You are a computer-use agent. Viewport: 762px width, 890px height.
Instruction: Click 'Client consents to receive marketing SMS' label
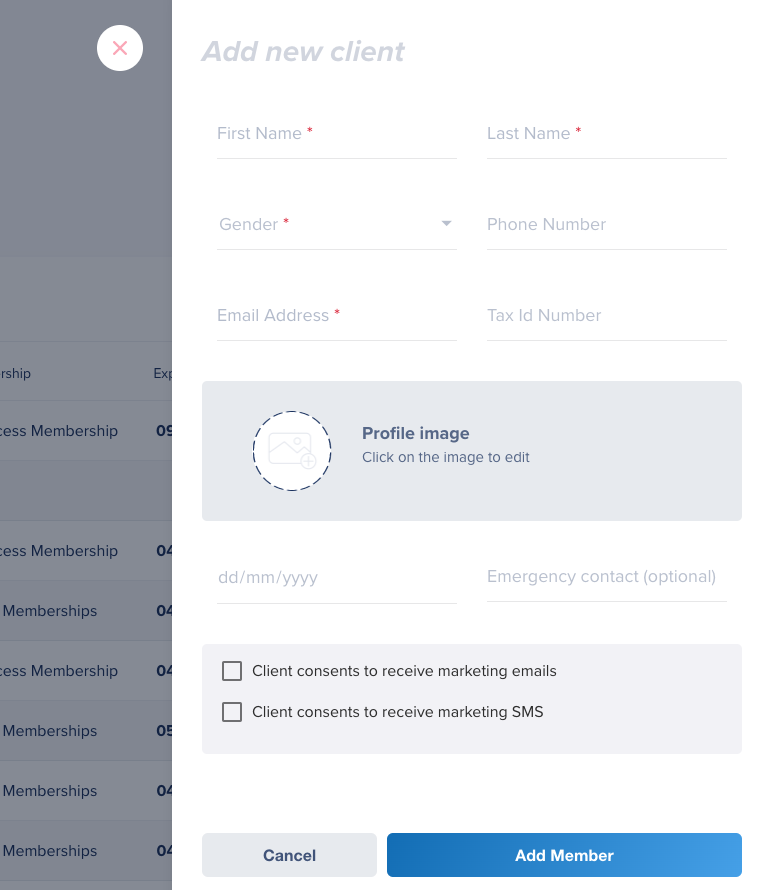(397, 712)
